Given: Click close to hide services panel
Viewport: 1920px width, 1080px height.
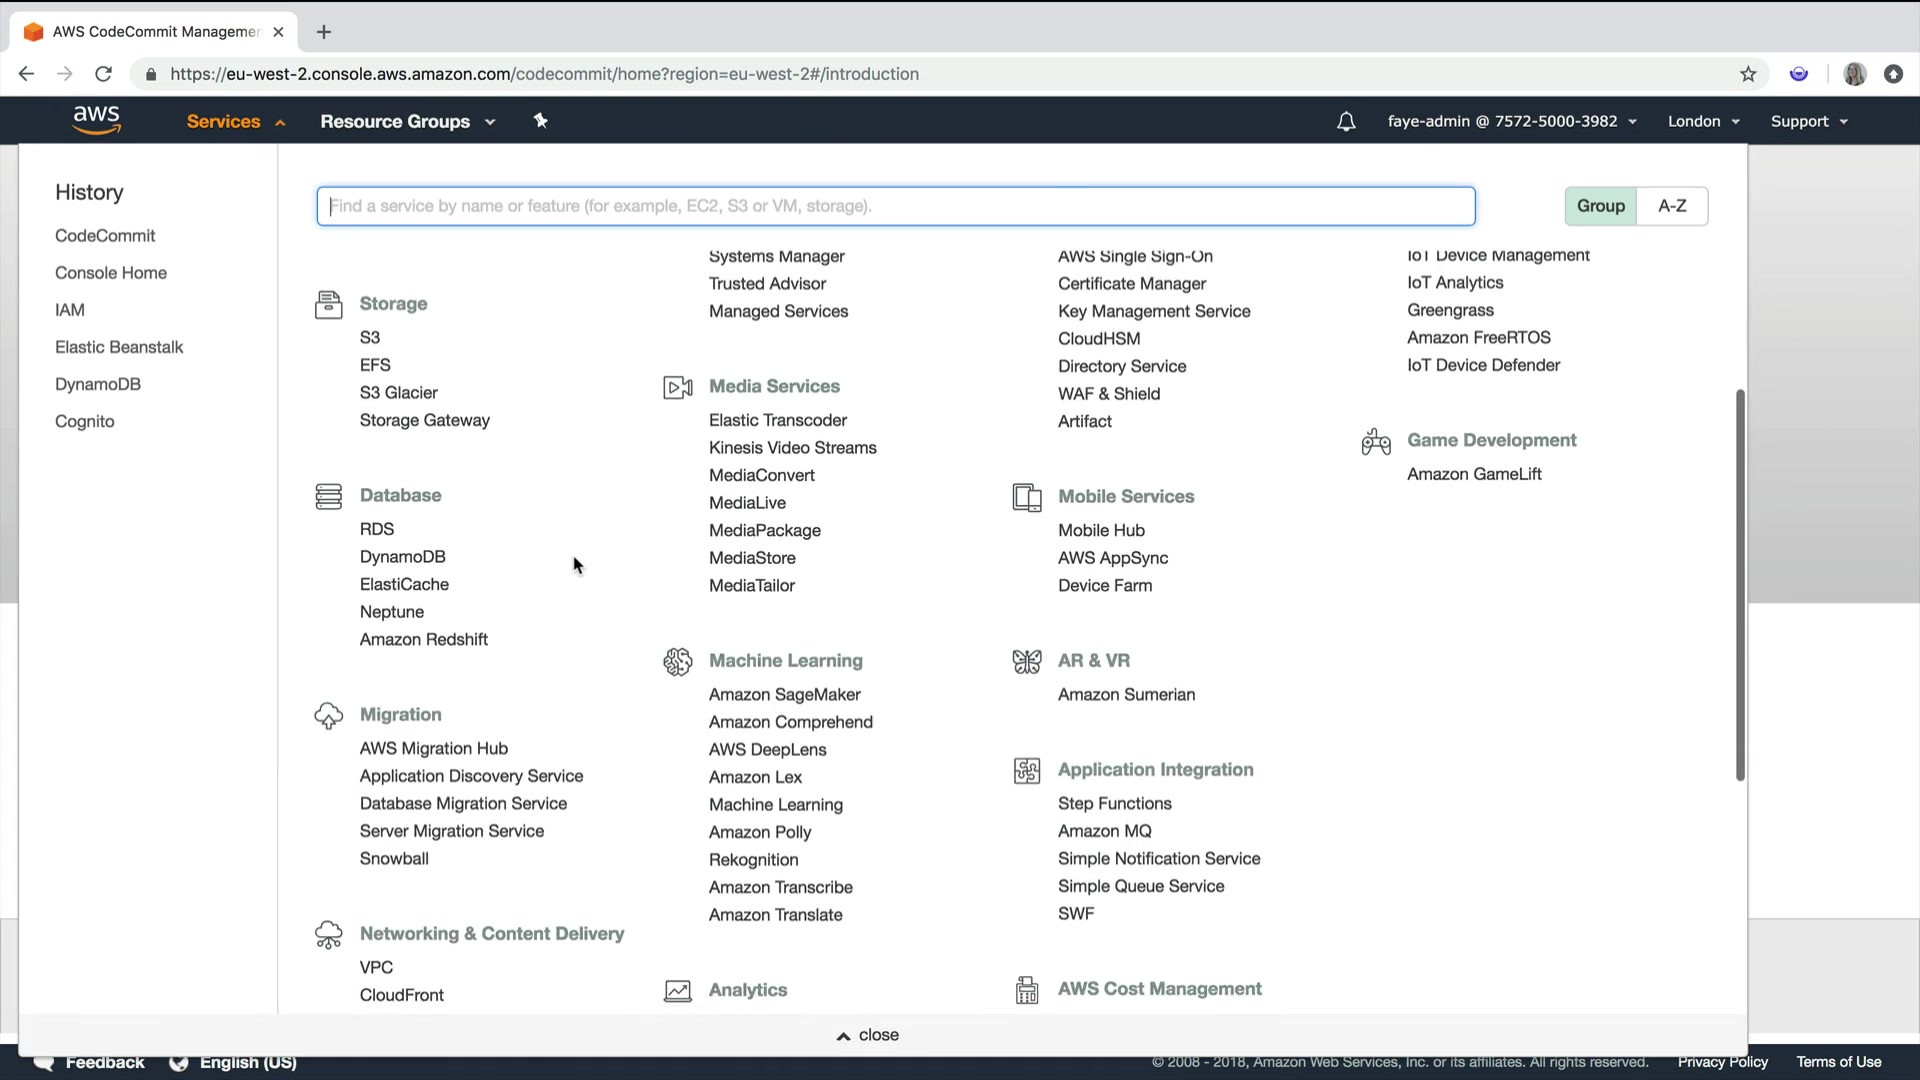Looking at the screenshot, I should (x=868, y=1035).
